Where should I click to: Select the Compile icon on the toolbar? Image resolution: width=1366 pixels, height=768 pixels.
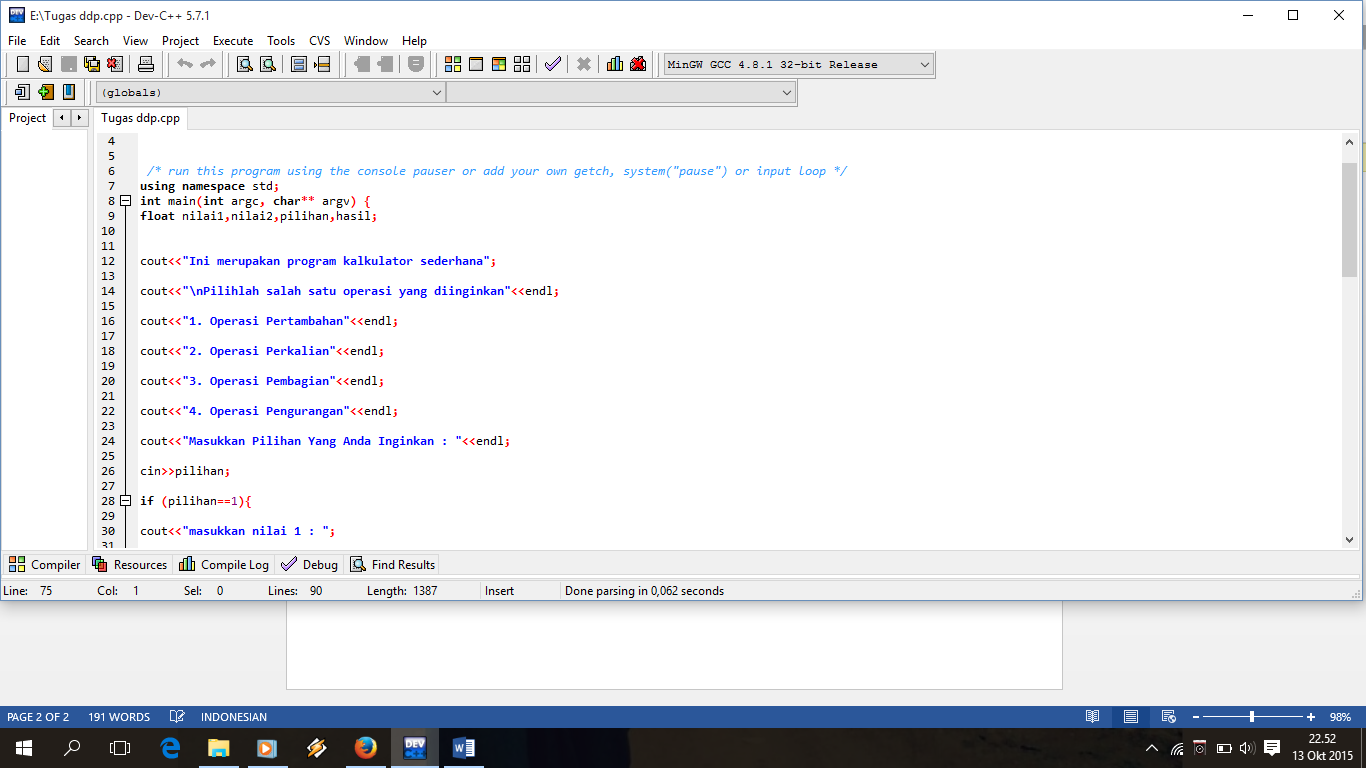coord(452,63)
